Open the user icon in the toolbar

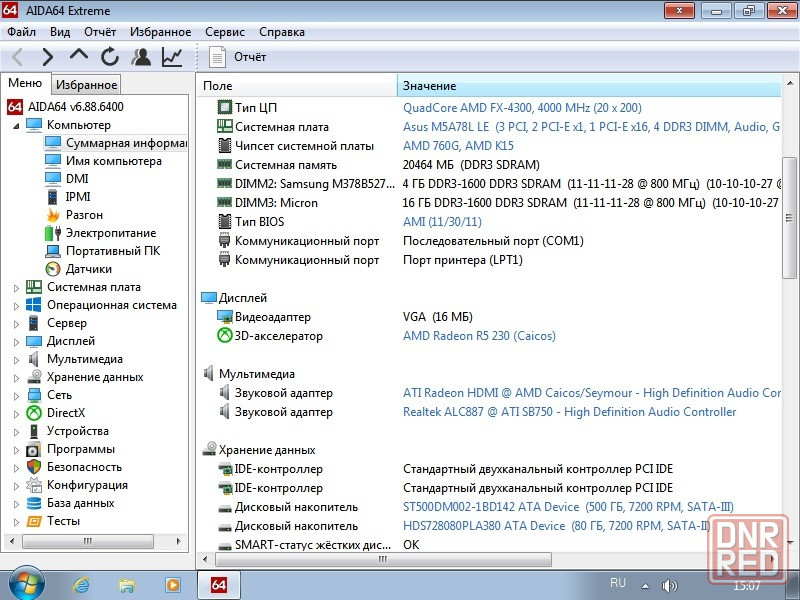click(x=141, y=57)
